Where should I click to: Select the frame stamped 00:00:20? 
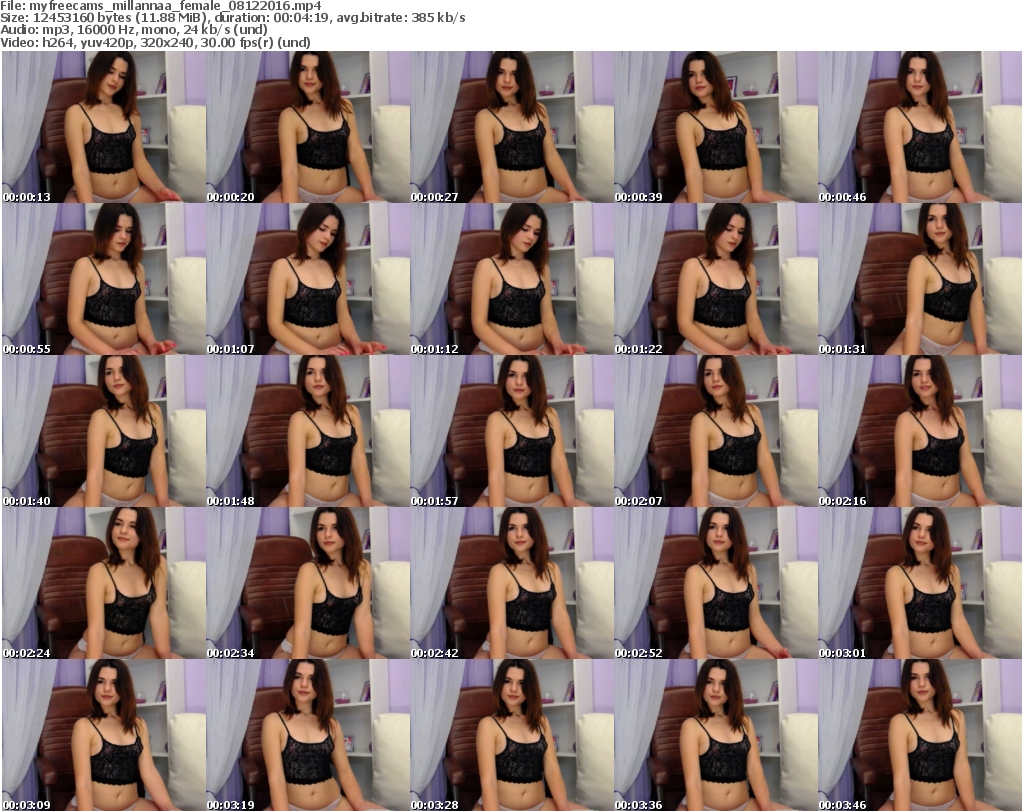(x=308, y=127)
